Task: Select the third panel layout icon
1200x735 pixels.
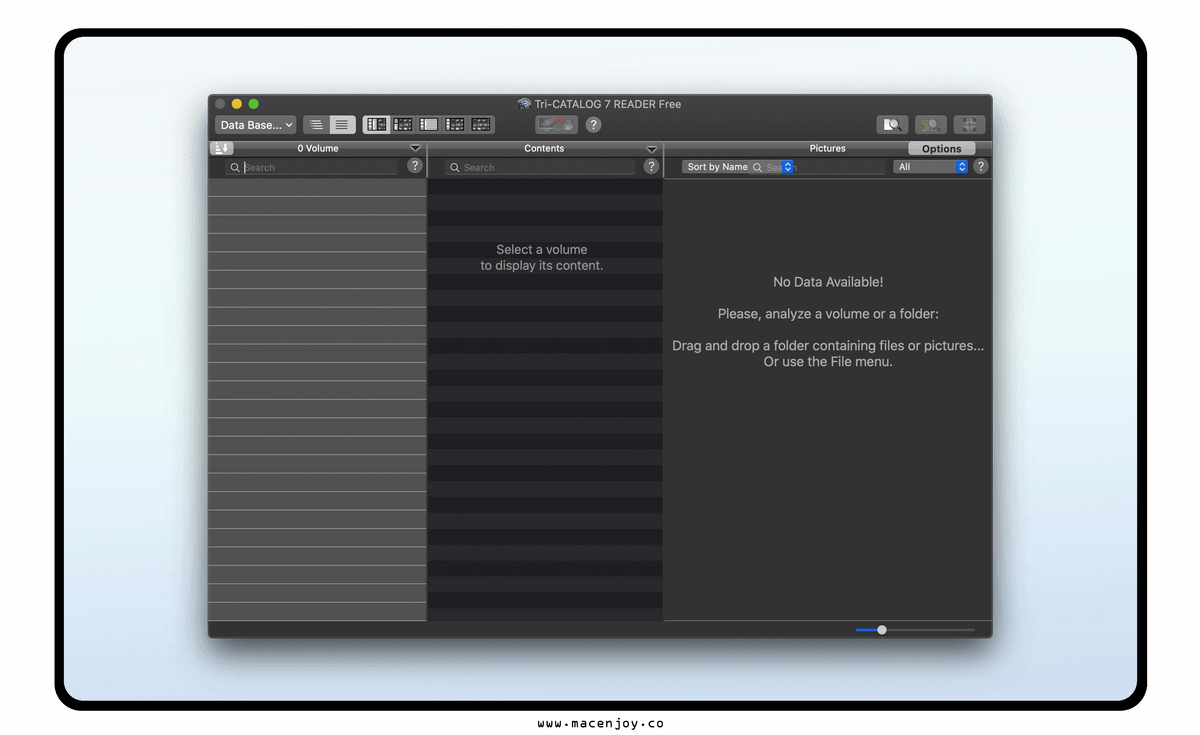Action: point(429,125)
